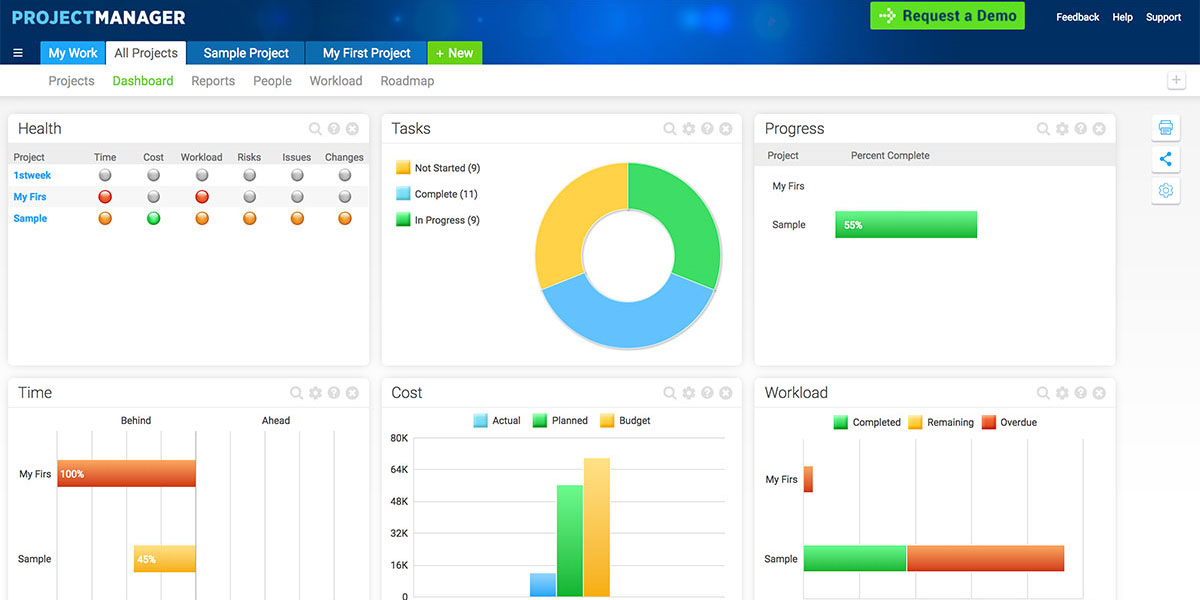
Task: Toggle the Completed legend in the Workload chart
Action: coord(866,422)
